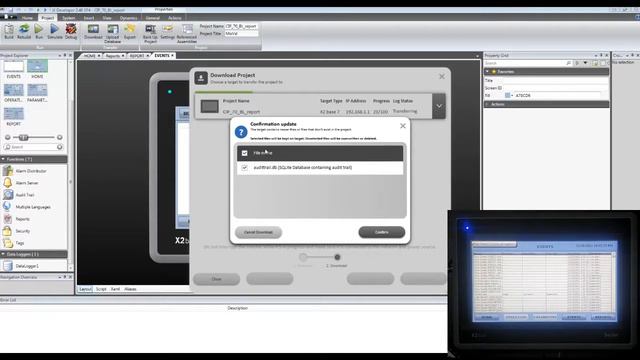Screen dimensions: 640x360
Task: Open DataLogger1 item
Action: [x=21, y=266]
